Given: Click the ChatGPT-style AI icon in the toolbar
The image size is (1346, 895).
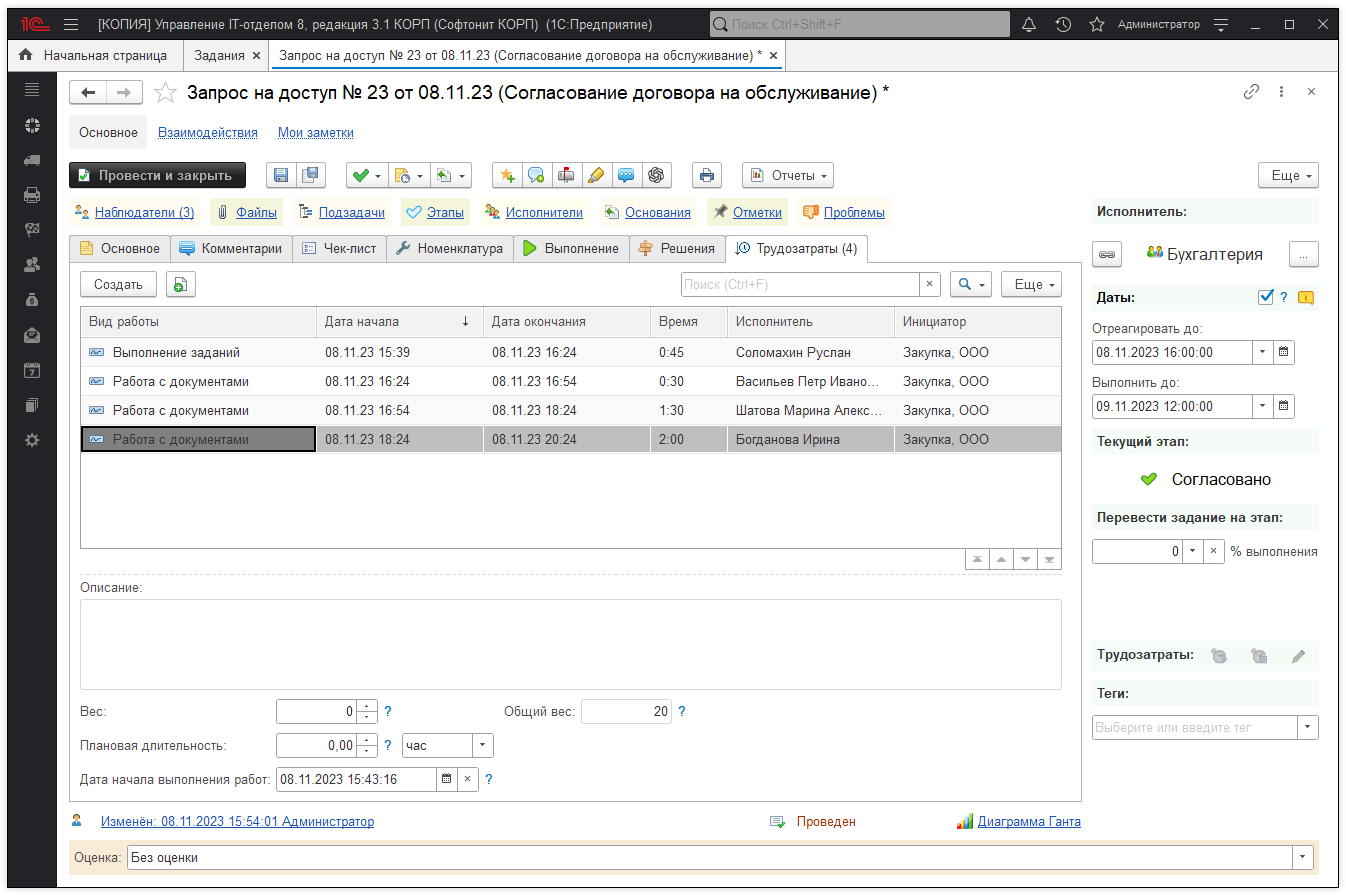Looking at the screenshot, I should pyautogui.click(x=656, y=175).
